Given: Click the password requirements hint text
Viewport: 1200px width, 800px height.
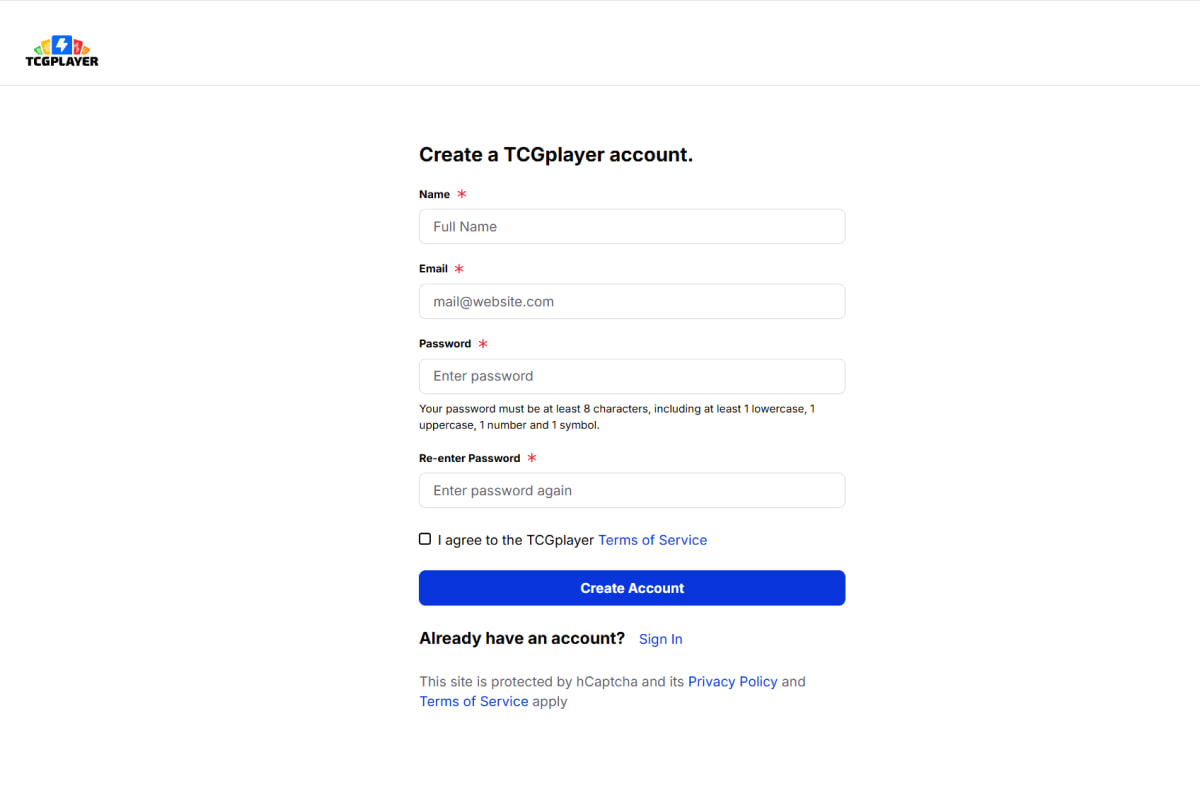Looking at the screenshot, I should point(616,417).
